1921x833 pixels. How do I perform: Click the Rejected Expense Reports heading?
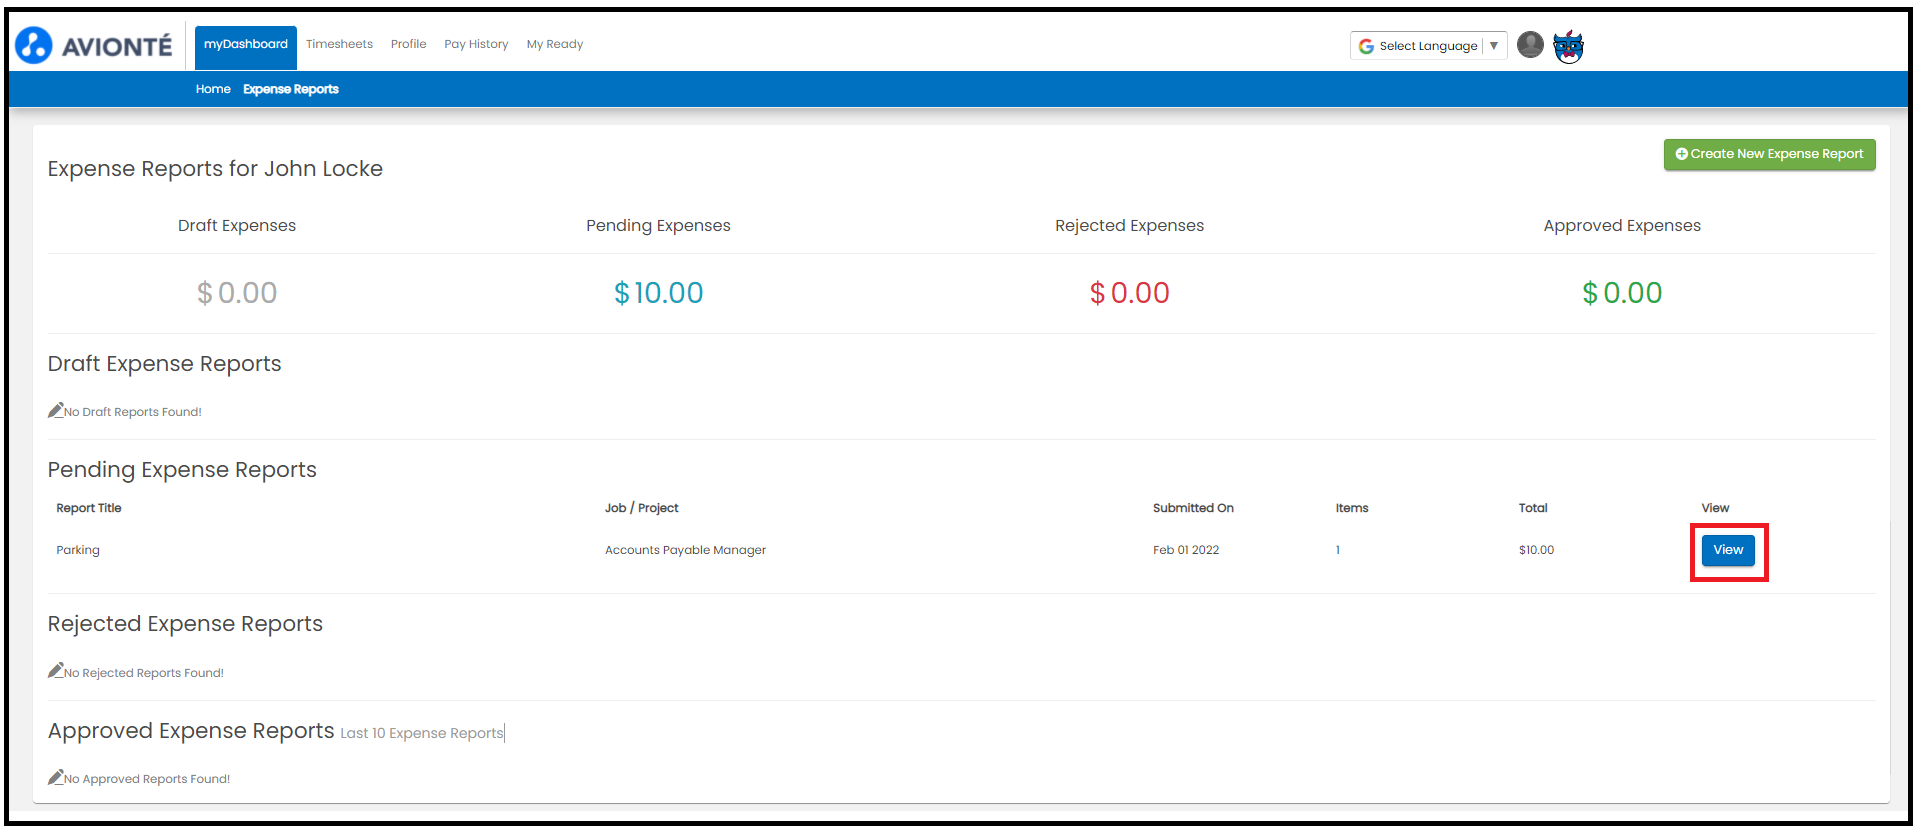[x=186, y=624]
